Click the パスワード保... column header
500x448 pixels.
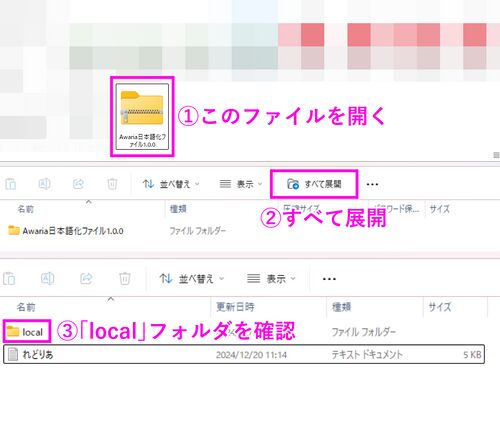[x=397, y=209]
